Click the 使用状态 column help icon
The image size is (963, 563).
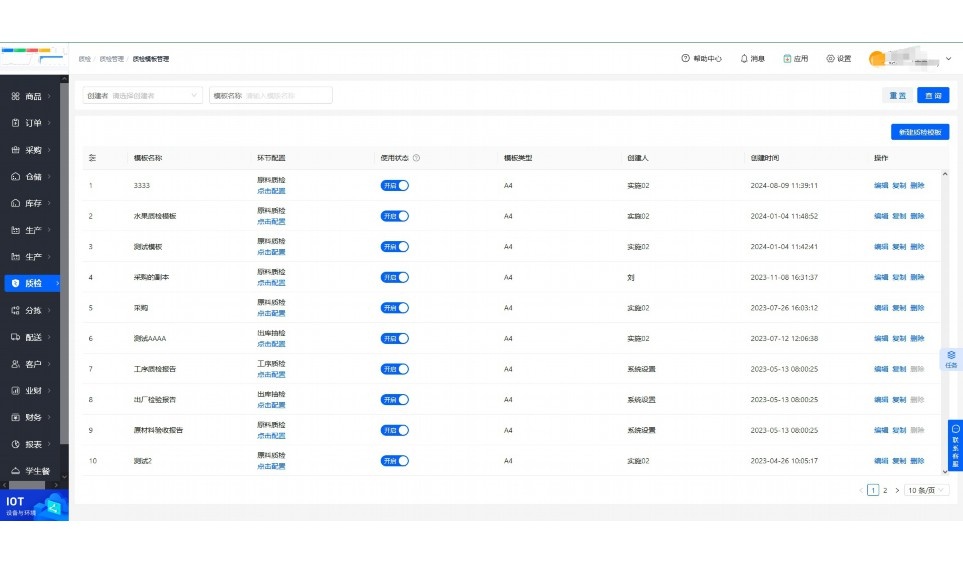[416, 158]
